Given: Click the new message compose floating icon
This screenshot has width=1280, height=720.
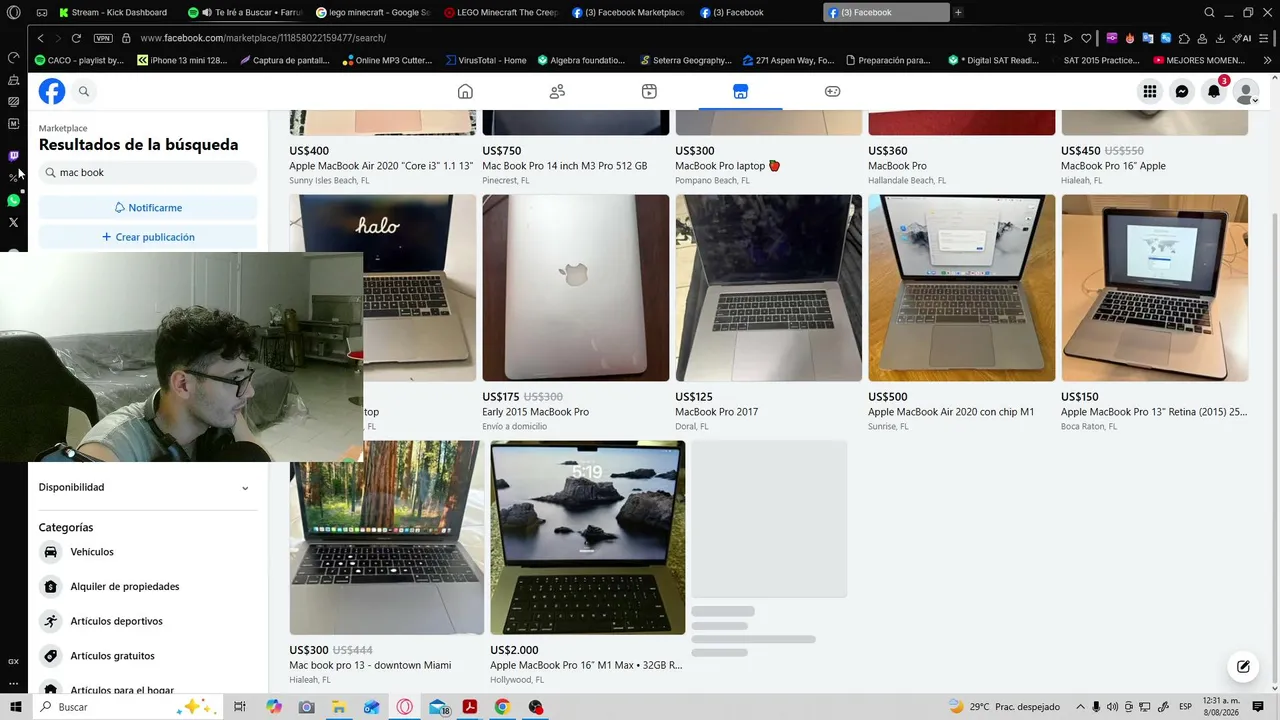Looking at the screenshot, I should [x=1243, y=666].
